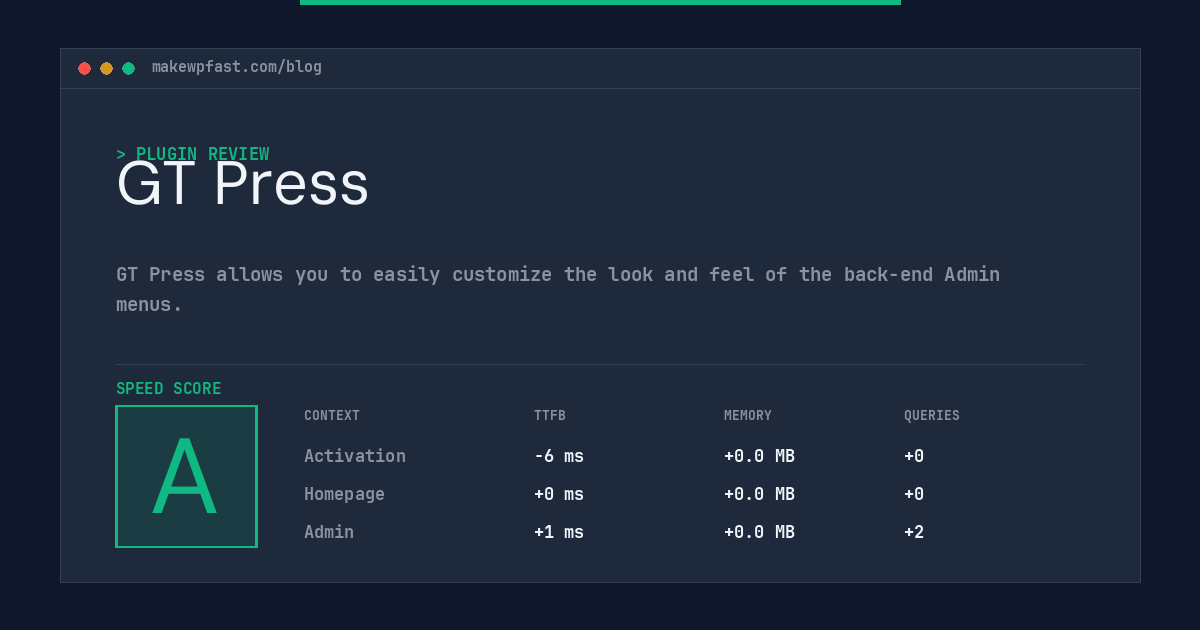Click the -6 ms Activation TTFB value
Image resolution: width=1200 pixels, height=630 pixels.
[x=559, y=456]
